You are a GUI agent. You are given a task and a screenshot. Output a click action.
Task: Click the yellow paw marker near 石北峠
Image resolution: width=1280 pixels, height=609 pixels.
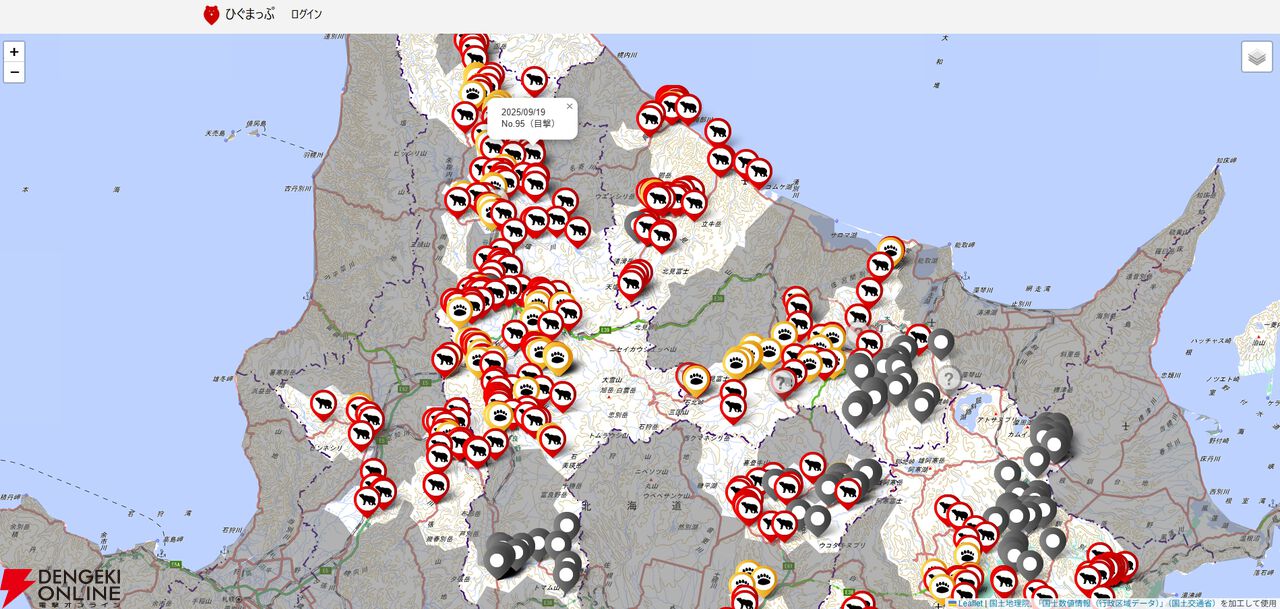pyautogui.click(x=697, y=377)
